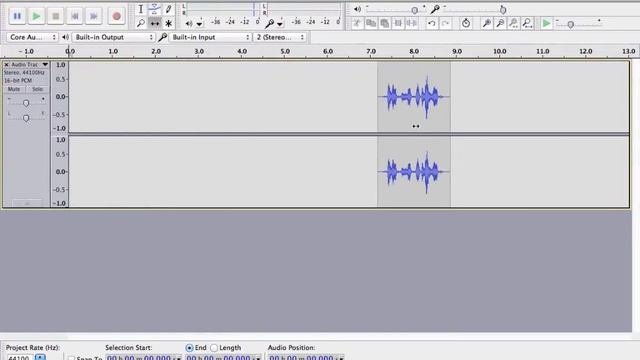Click the upper channel vertical scale ruler
This screenshot has height=360, width=640.
pos(60,97)
